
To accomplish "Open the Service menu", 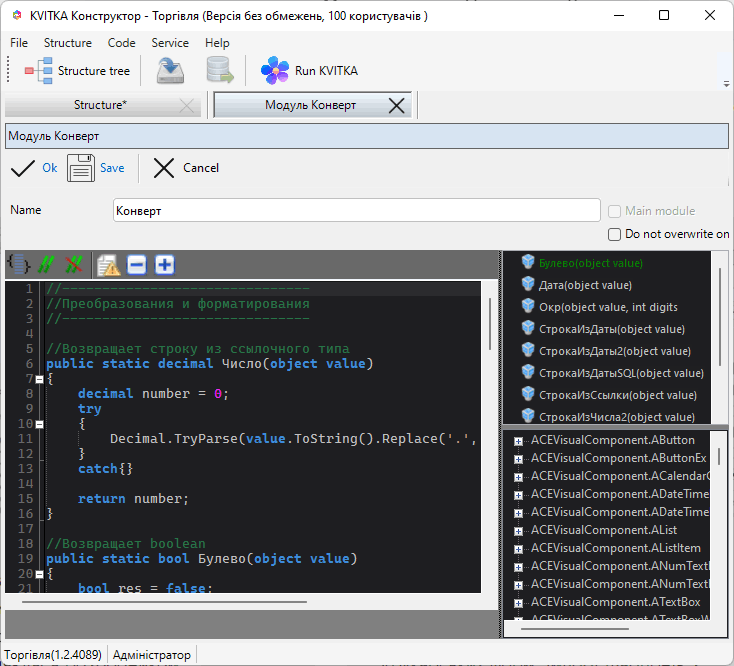I will [x=170, y=43].
